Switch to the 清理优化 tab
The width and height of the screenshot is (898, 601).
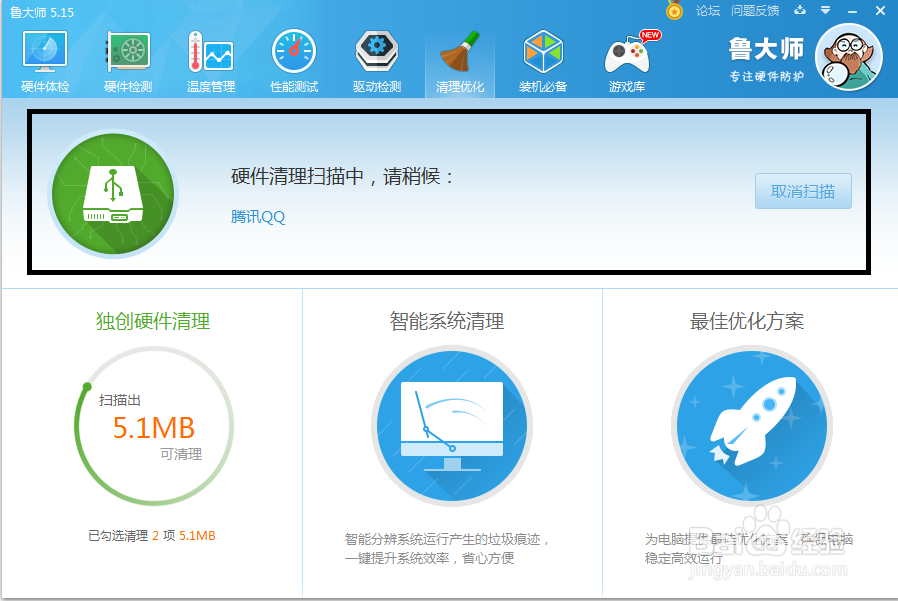(x=459, y=58)
